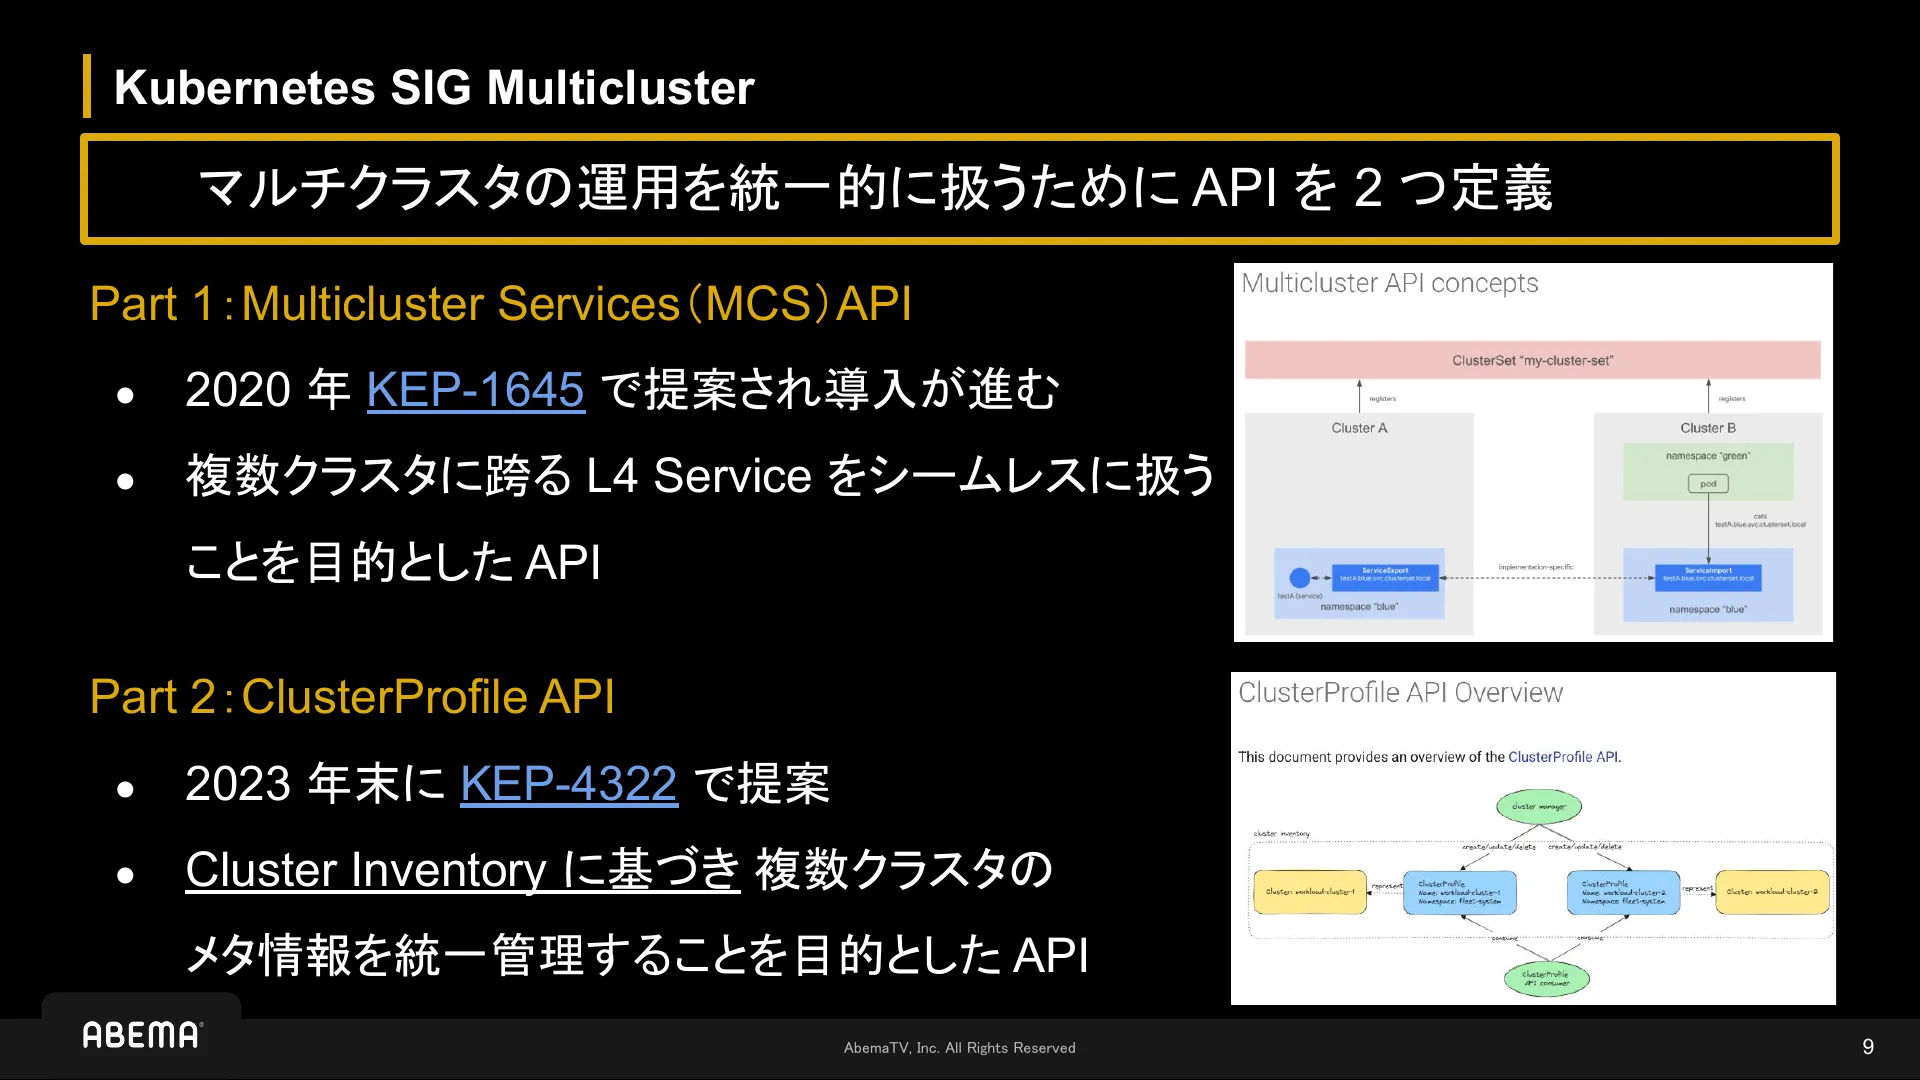Image resolution: width=1920 pixels, height=1080 pixels.
Task: Open the KEP-4322 hyperlink
Action: (x=568, y=786)
